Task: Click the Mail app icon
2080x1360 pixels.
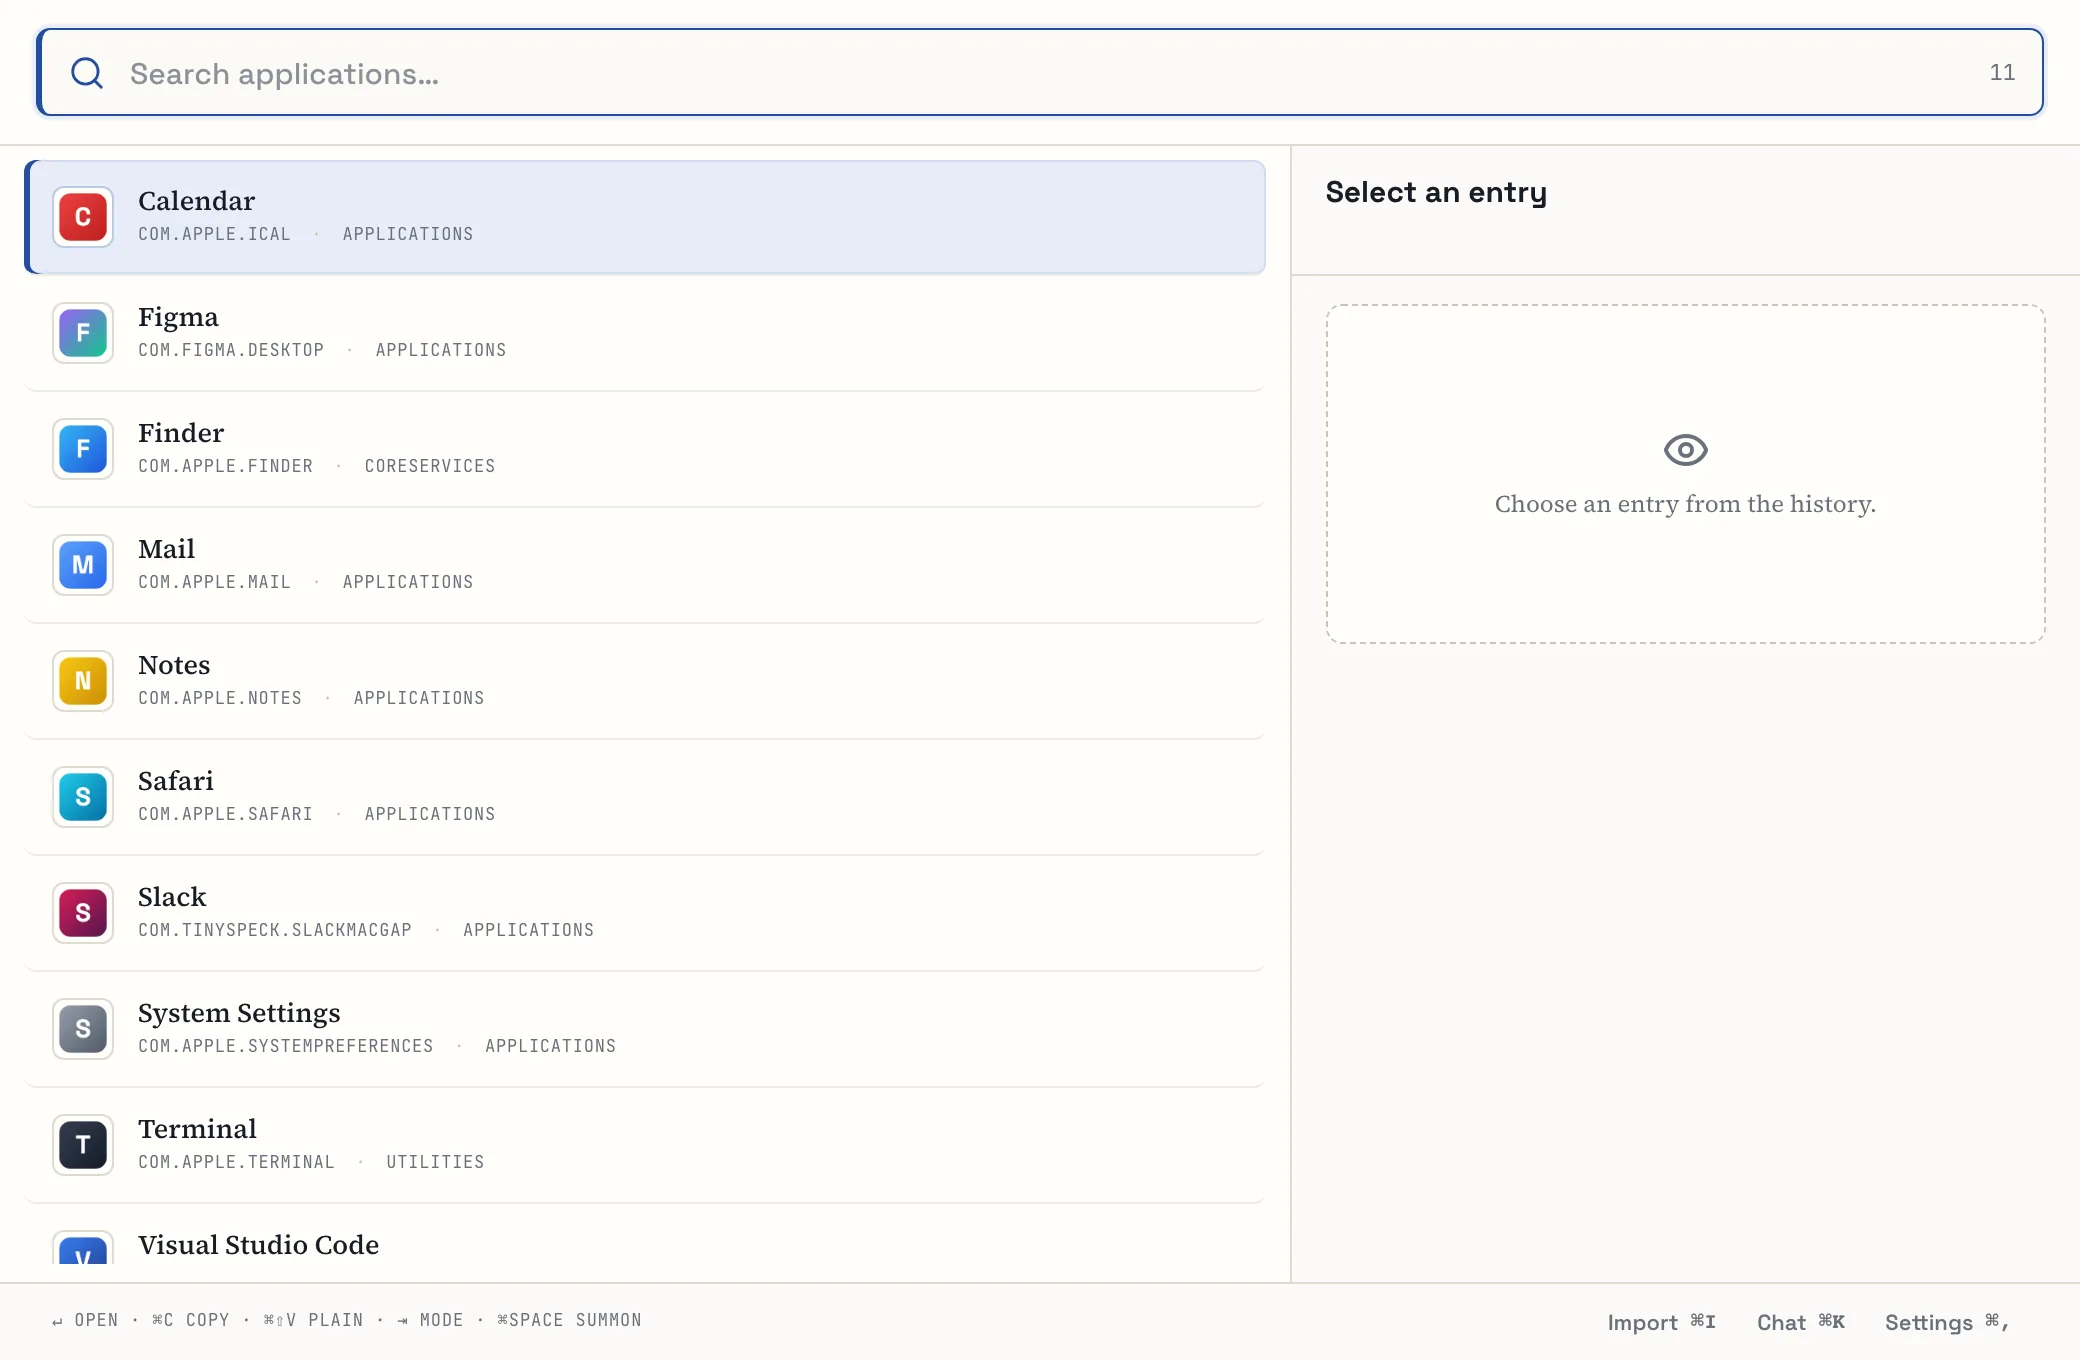Action: pyautogui.click(x=83, y=565)
